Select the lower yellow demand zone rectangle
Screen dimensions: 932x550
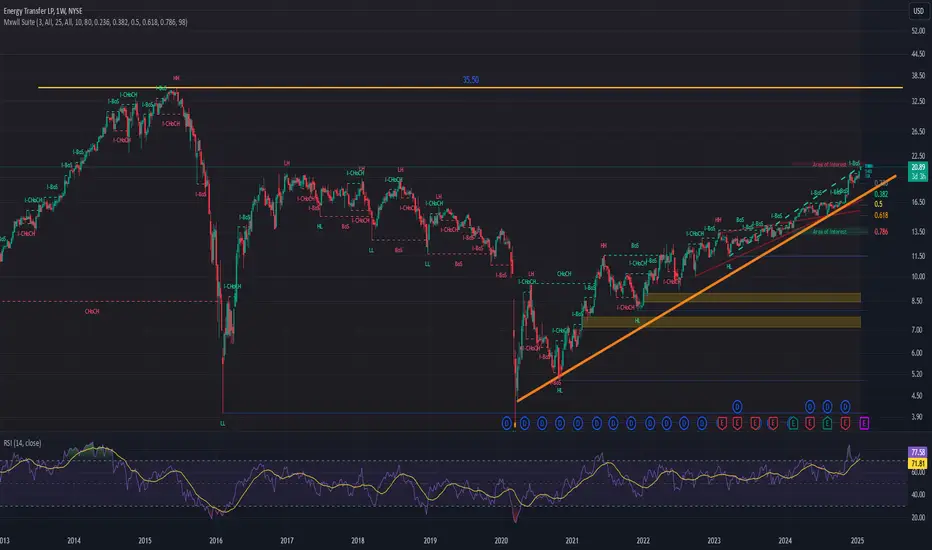coord(722,322)
